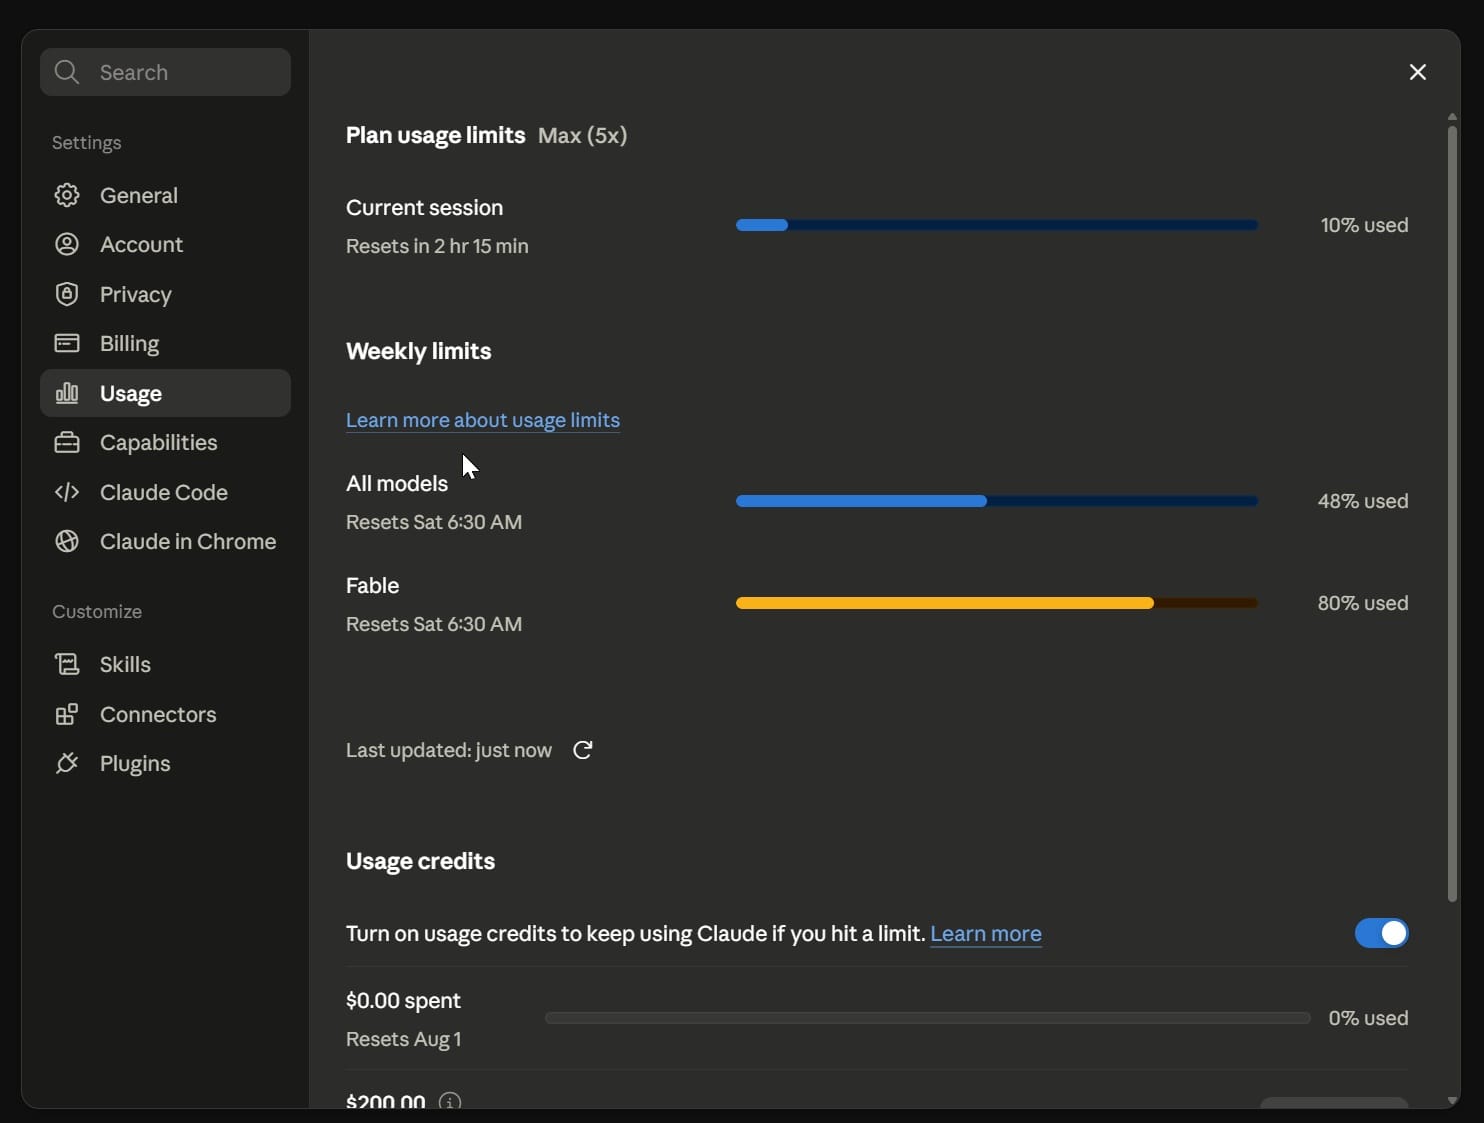Open the Learn more usage credits link

point(986,933)
